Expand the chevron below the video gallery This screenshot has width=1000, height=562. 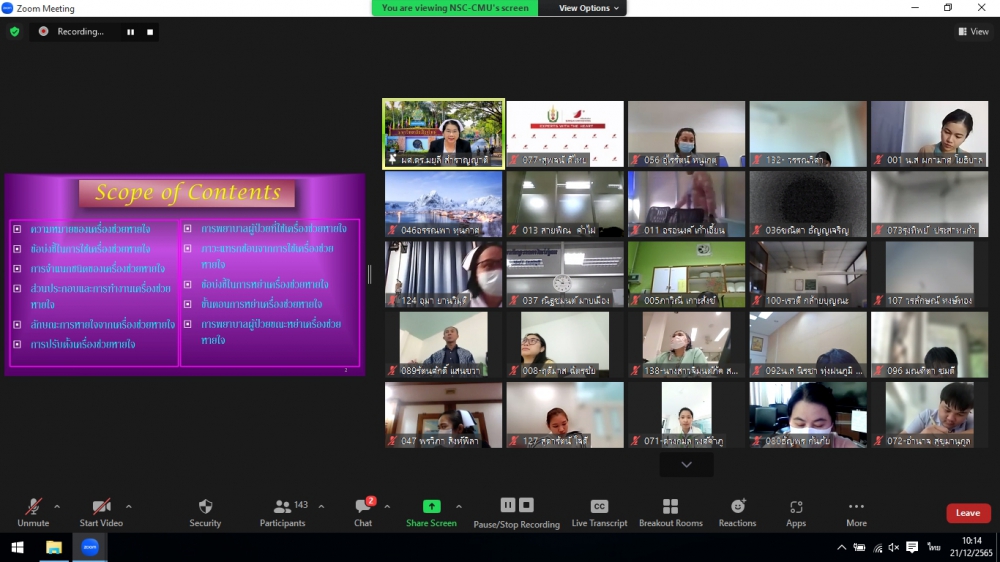pyautogui.click(x=686, y=465)
